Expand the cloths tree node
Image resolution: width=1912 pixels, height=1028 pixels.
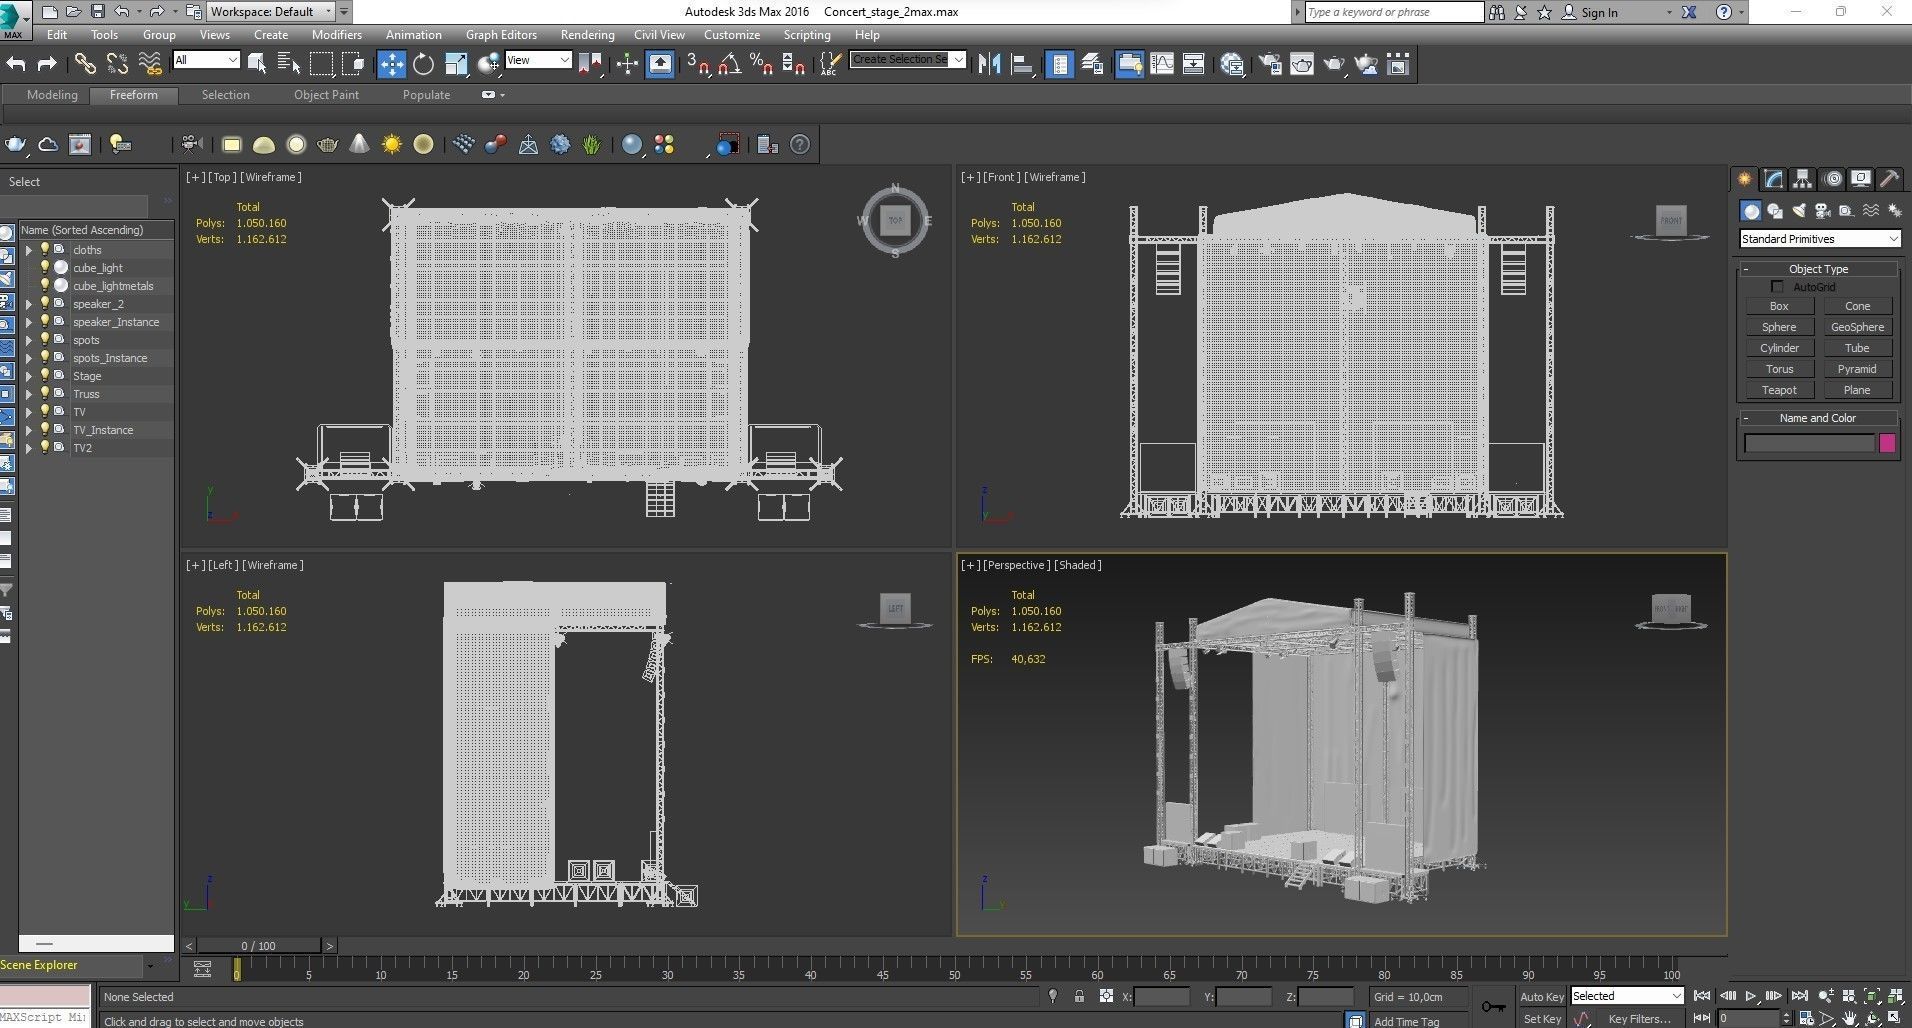(28, 250)
